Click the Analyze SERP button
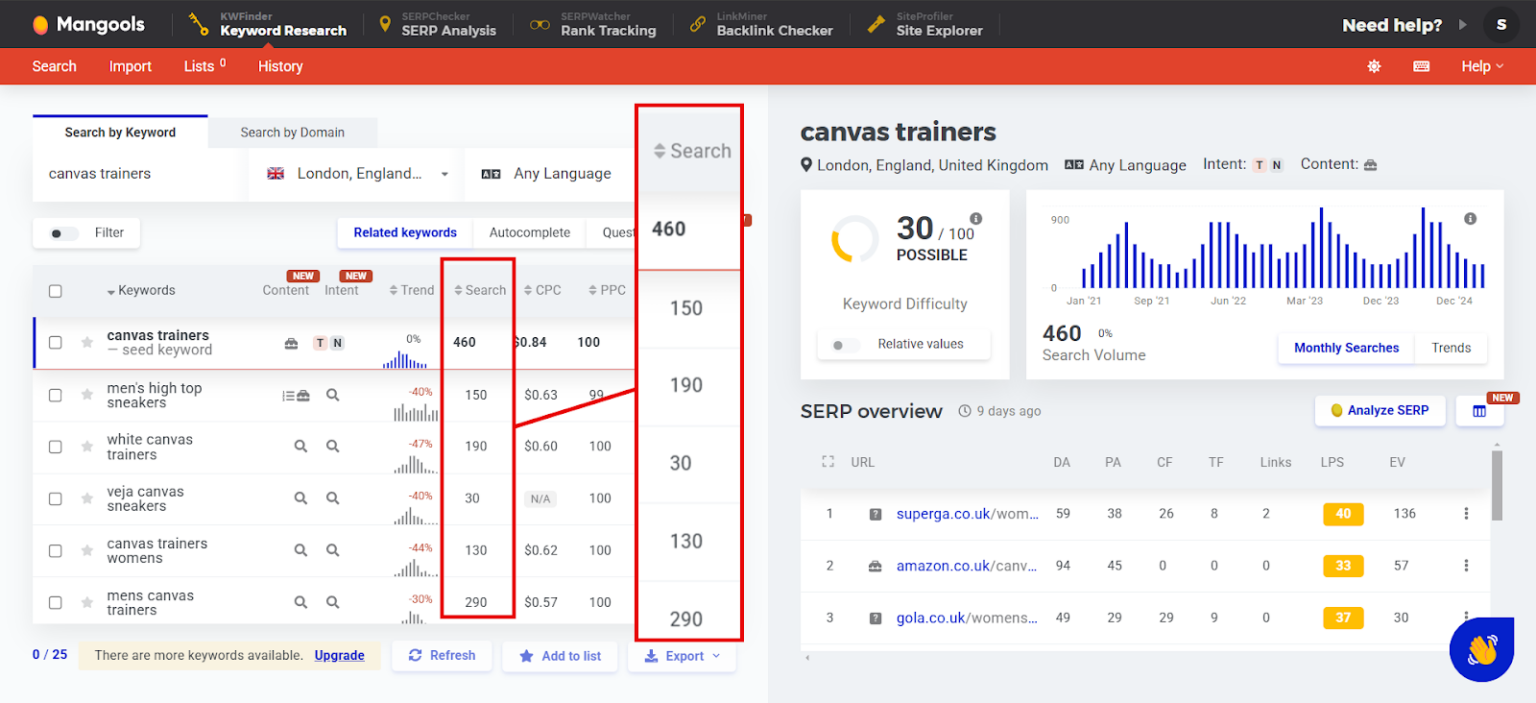Viewport: 1536px width, 703px height. (1379, 410)
